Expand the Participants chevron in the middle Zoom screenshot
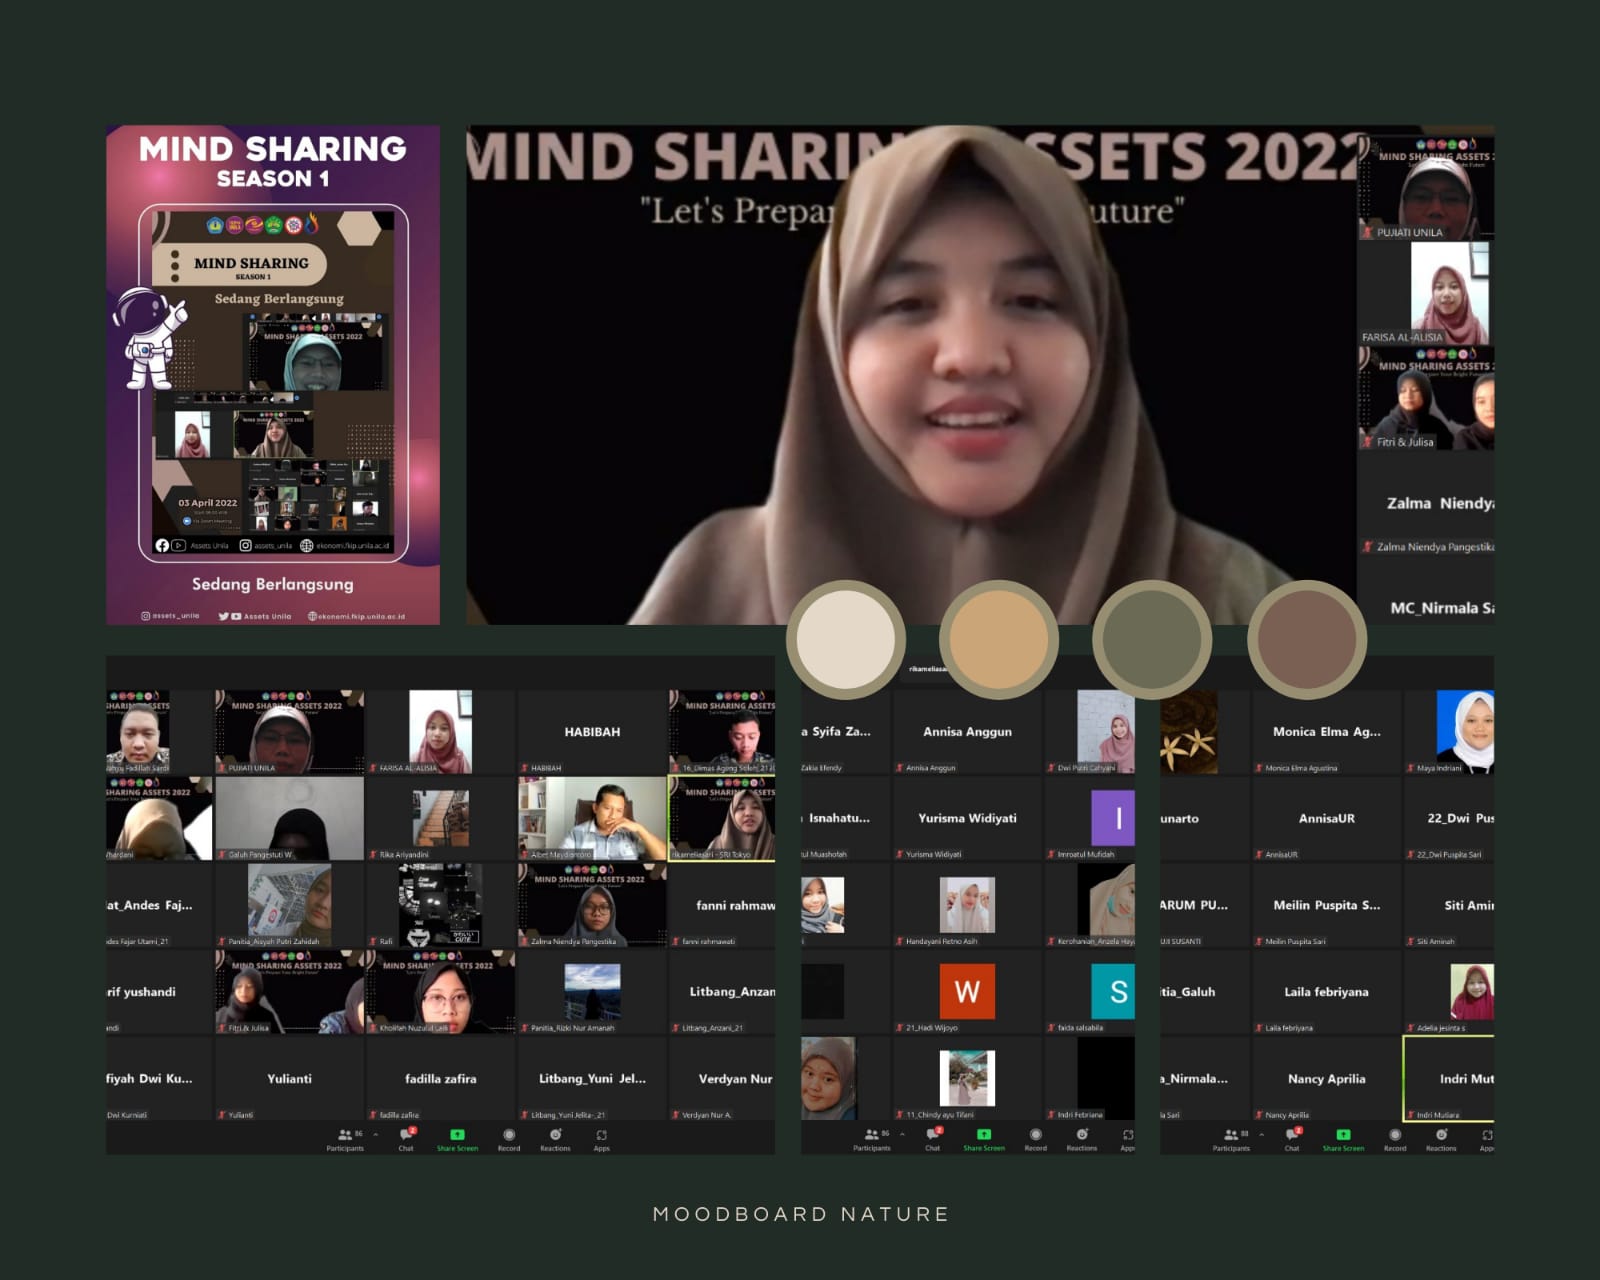The width and height of the screenshot is (1600, 1280). (x=903, y=1134)
